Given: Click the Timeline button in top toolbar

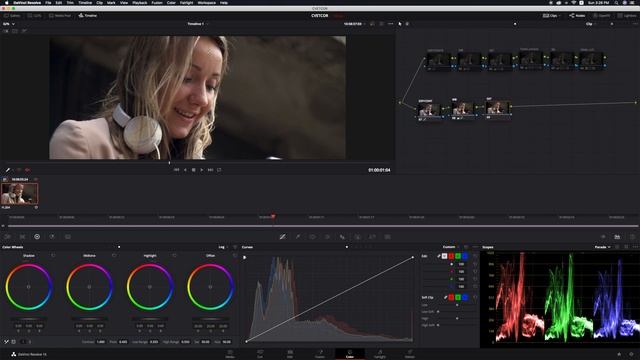Looking at the screenshot, I should click(88, 16).
